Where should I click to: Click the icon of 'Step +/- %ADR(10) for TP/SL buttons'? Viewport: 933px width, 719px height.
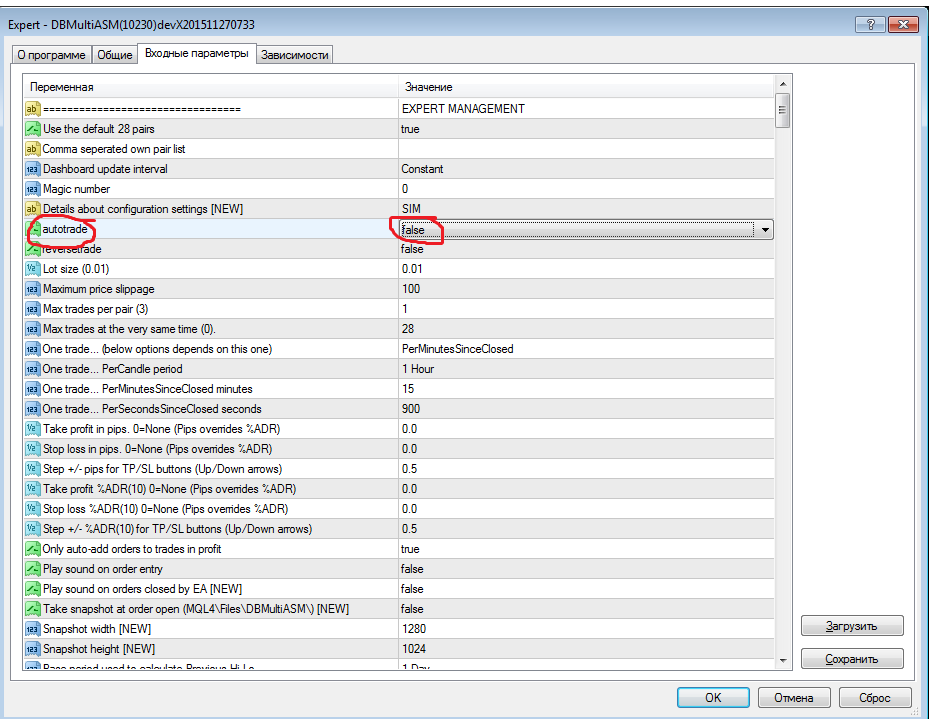tap(32, 529)
